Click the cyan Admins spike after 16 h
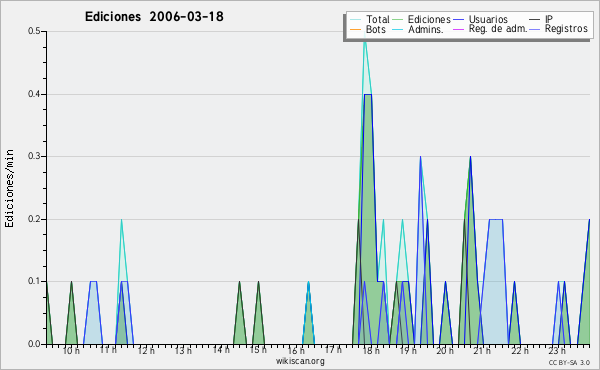The height and width of the screenshot is (370, 600). pyautogui.click(x=308, y=314)
